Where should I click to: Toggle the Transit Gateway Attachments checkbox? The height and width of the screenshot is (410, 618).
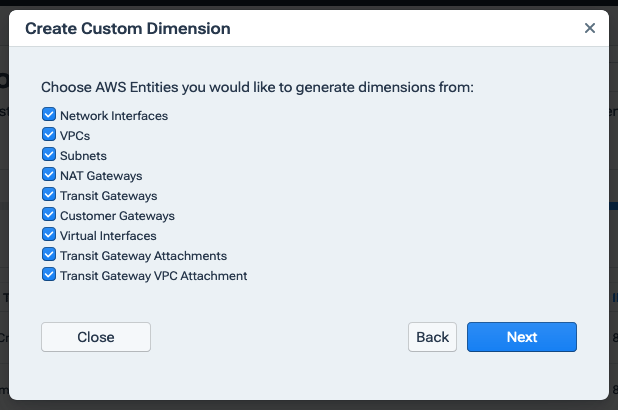coord(49,255)
